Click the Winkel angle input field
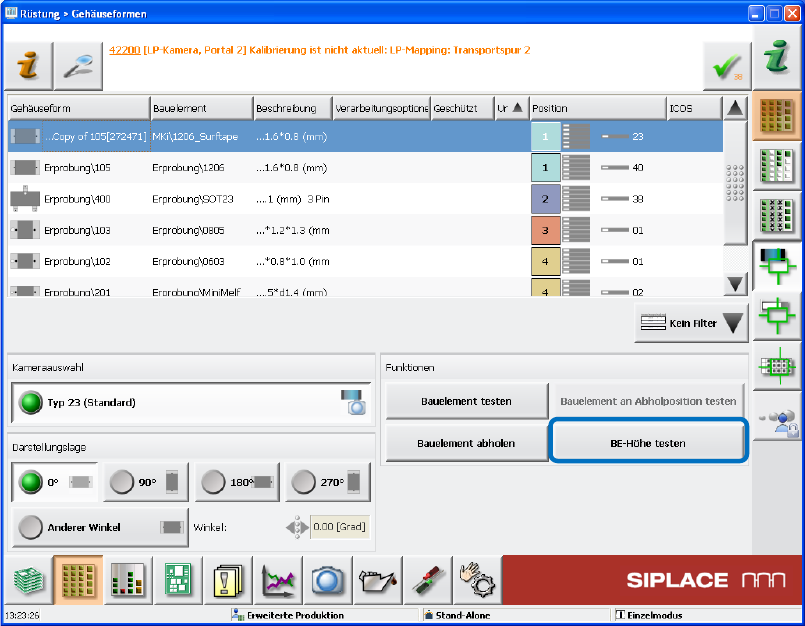The height and width of the screenshot is (626, 805). click(338, 527)
